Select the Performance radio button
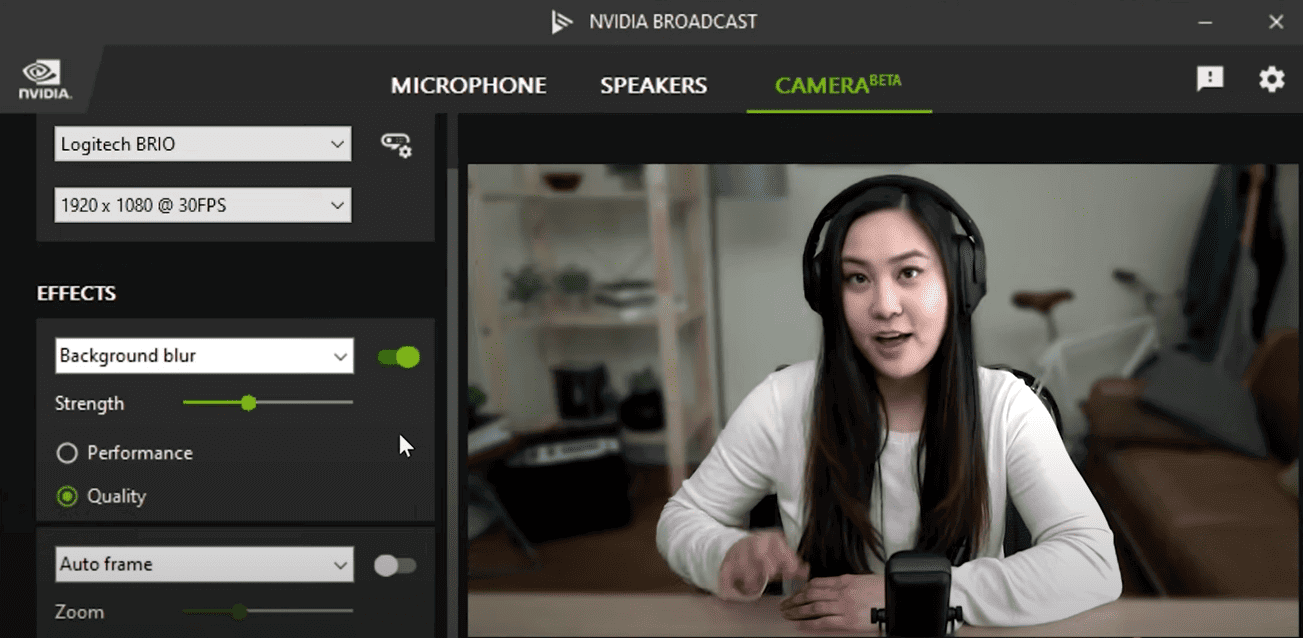 pyautogui.click(x=67, y=453)
